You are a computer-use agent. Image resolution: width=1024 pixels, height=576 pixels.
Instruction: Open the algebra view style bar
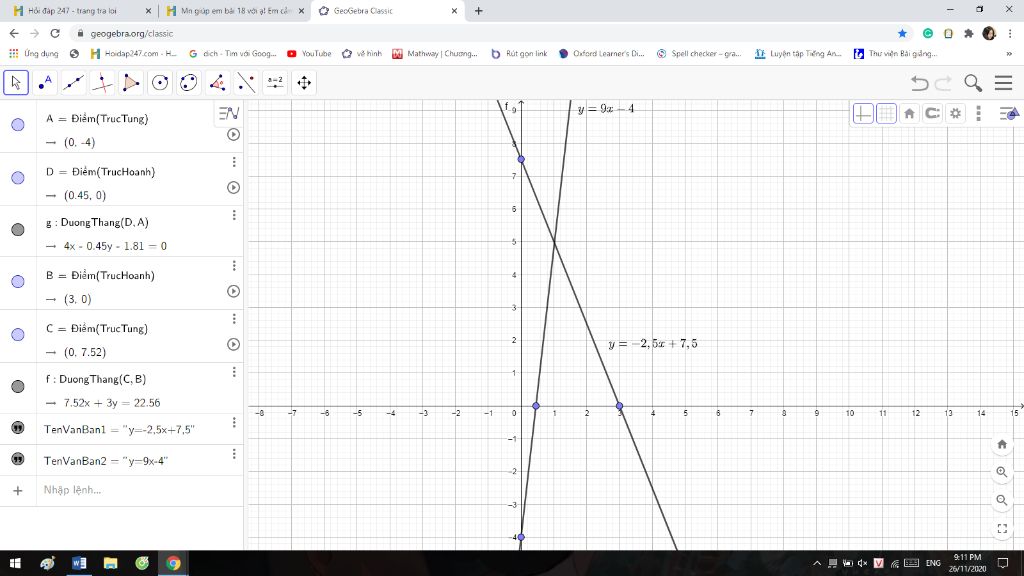pos(229,113)
